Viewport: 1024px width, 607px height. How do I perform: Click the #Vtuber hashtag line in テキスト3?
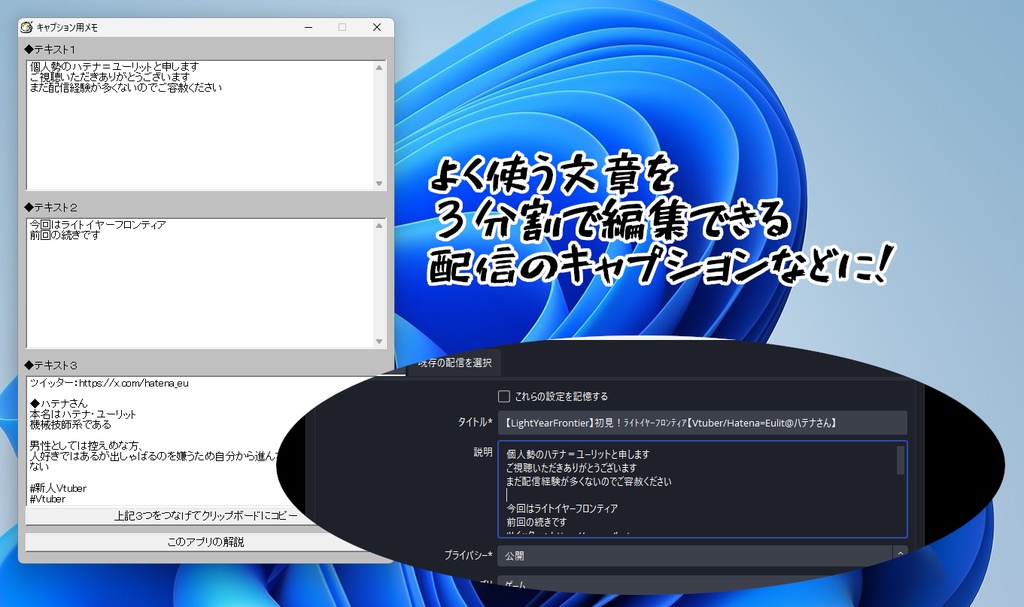48,499
